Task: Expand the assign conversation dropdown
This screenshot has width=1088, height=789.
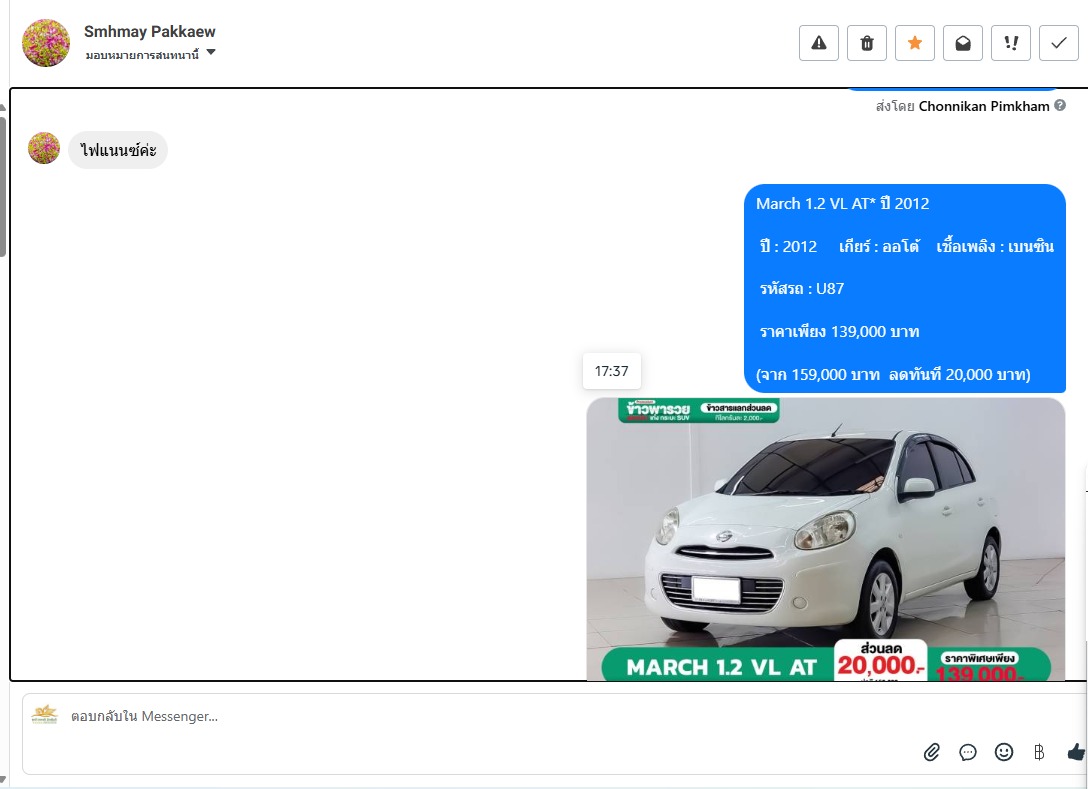Action: (150, 54)
